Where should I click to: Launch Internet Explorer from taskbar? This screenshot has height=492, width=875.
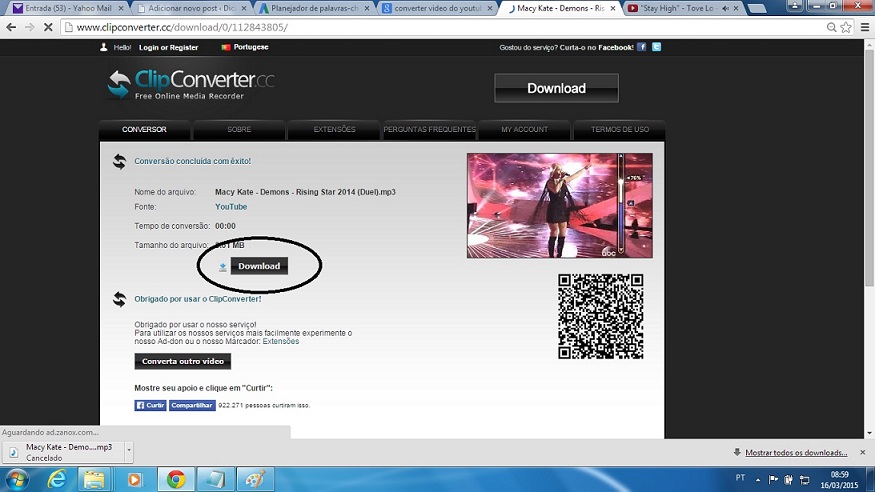(57, 480)
